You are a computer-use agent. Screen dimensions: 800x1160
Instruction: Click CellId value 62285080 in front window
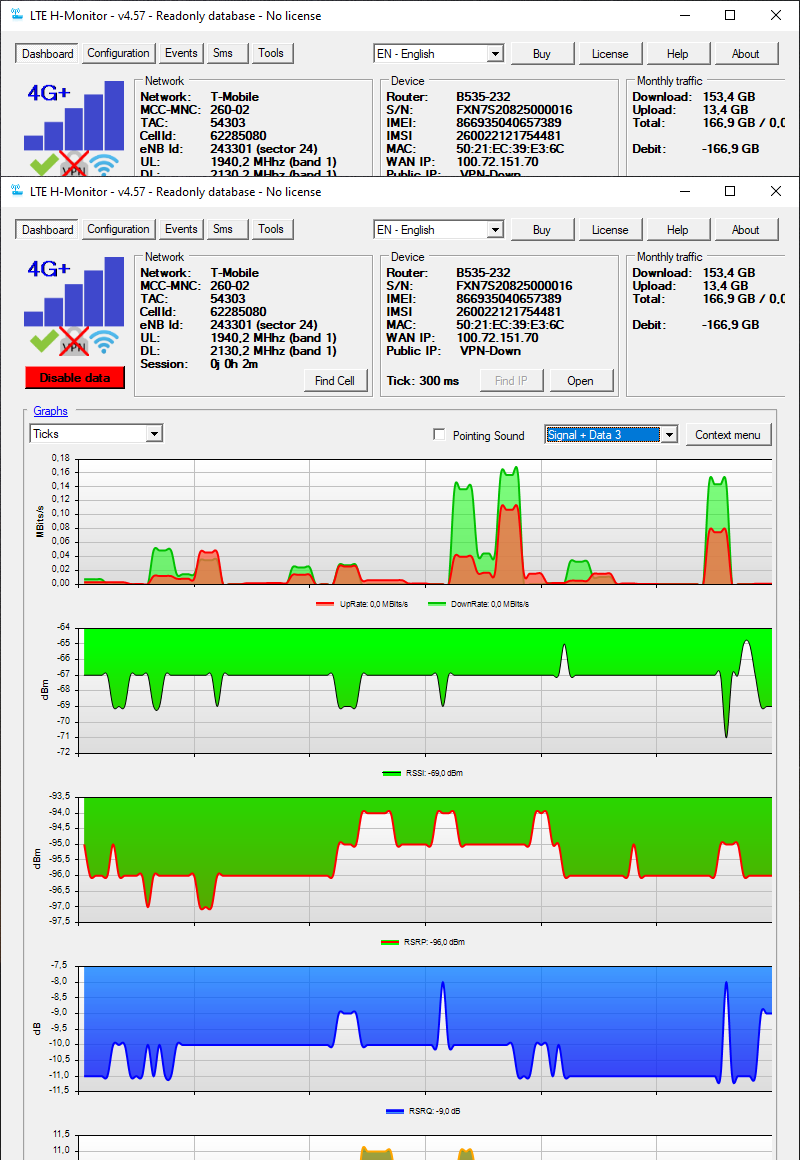click(238, 312)
